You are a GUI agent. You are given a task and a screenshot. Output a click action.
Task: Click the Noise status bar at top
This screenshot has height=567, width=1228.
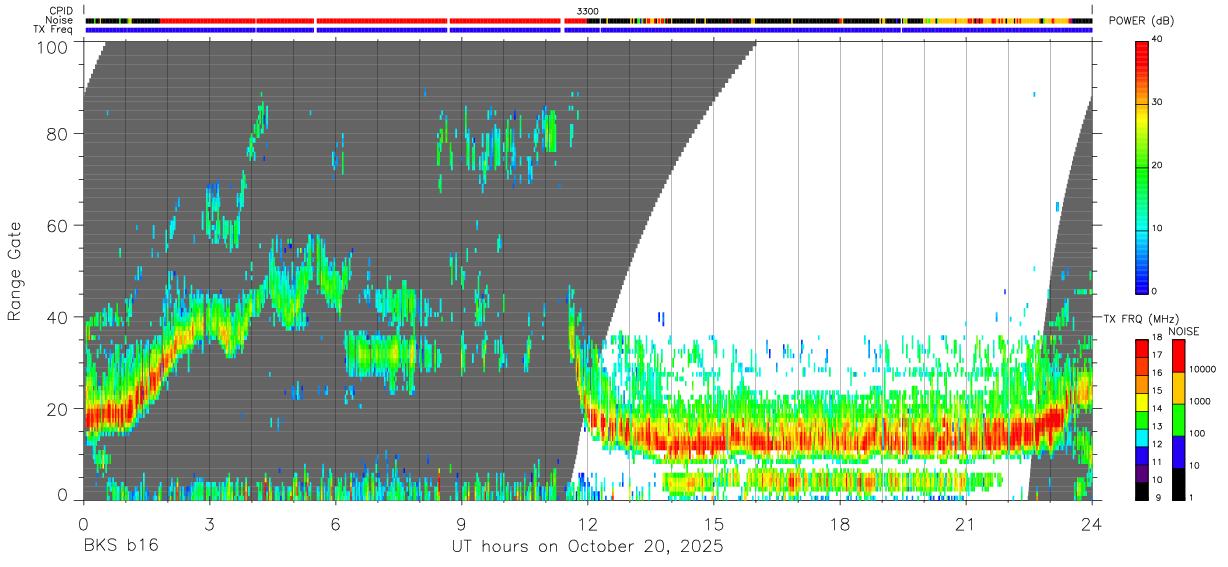(x=589, y=20)
